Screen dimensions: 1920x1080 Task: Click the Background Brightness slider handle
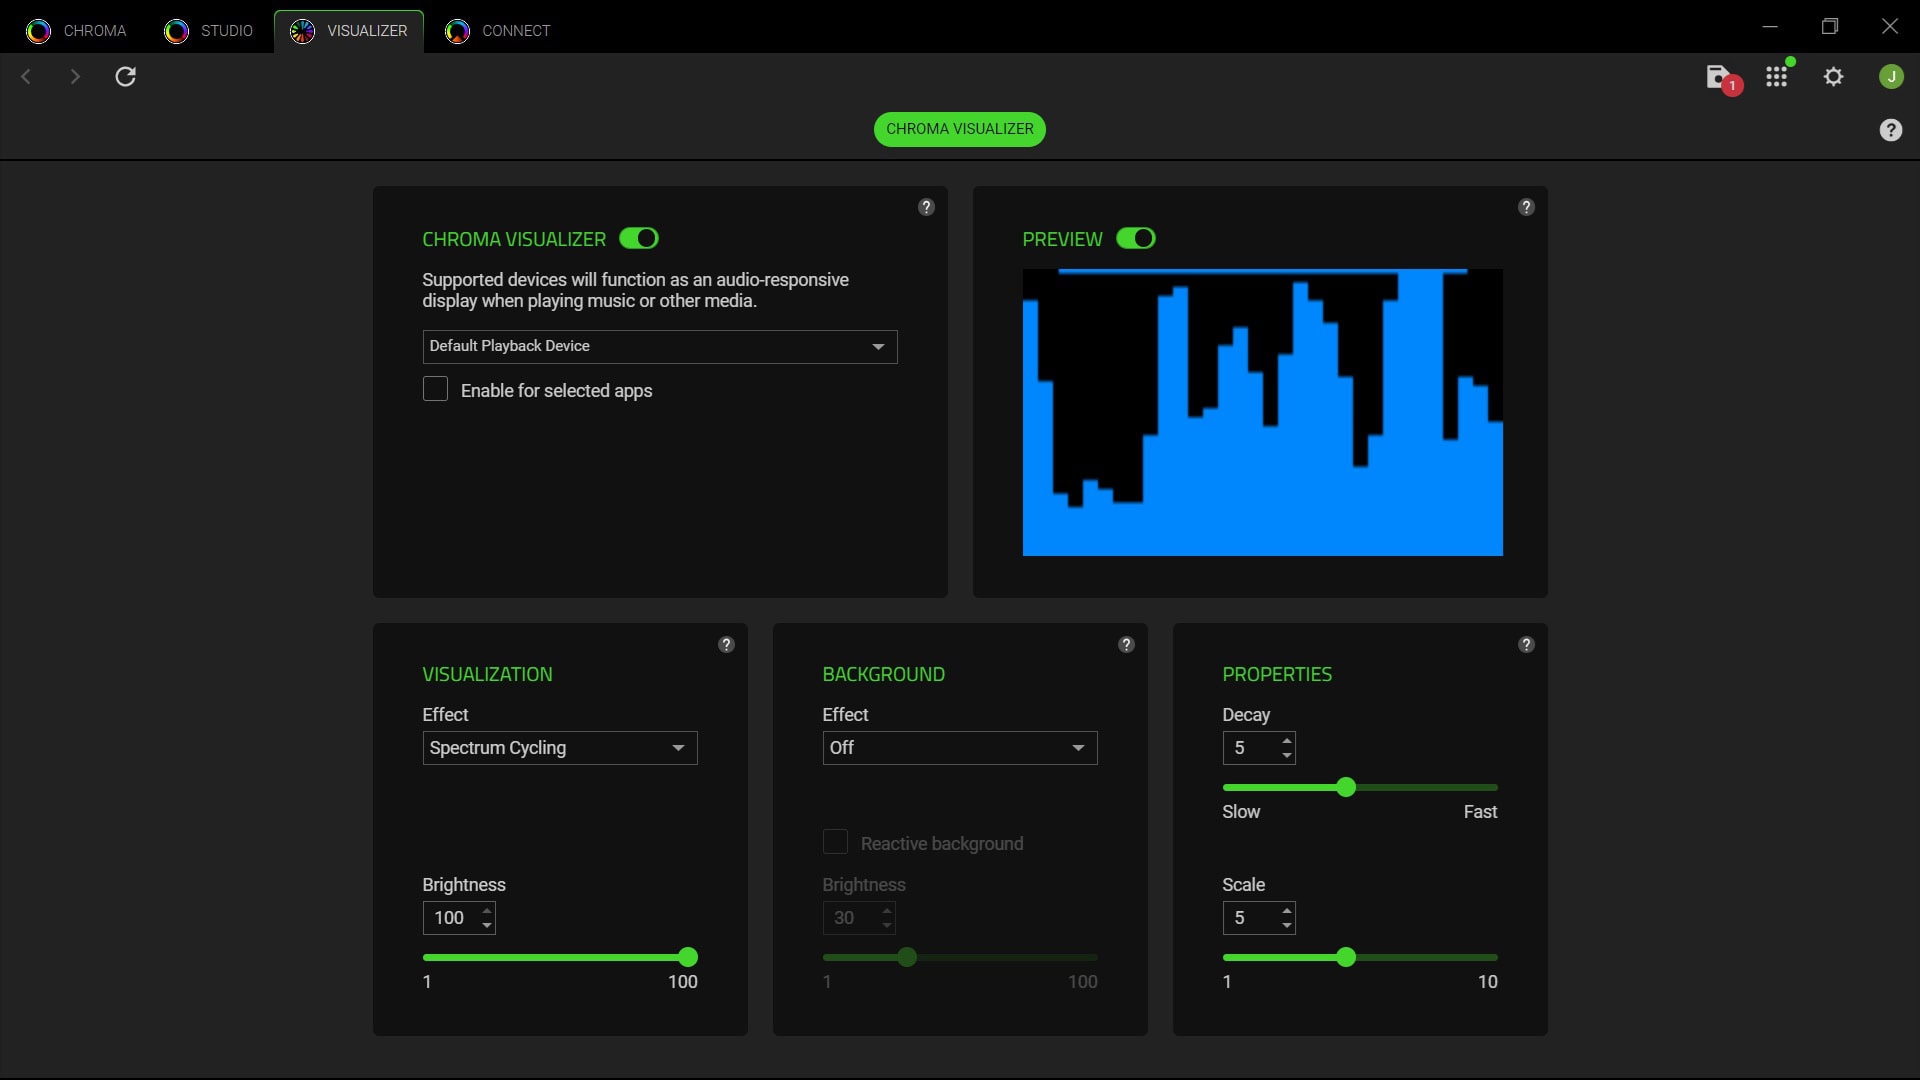(x=907, y=957)
